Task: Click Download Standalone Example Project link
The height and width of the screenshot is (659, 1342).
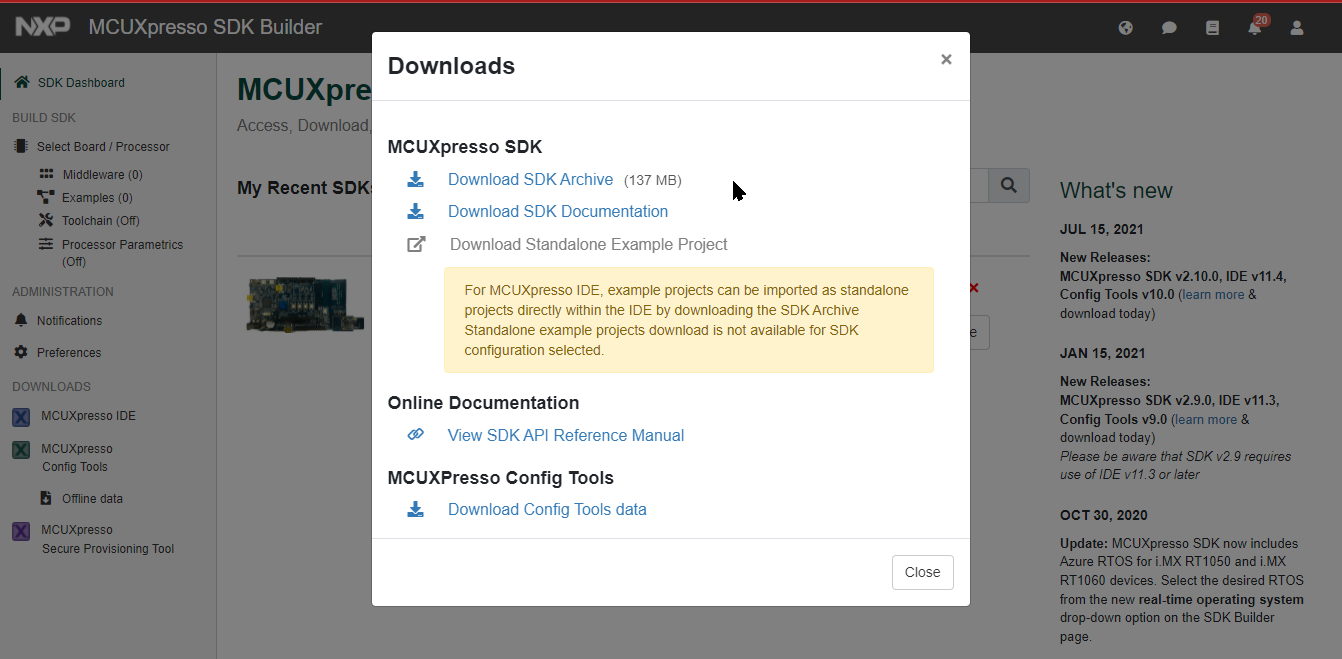Action: pos(589,244)
